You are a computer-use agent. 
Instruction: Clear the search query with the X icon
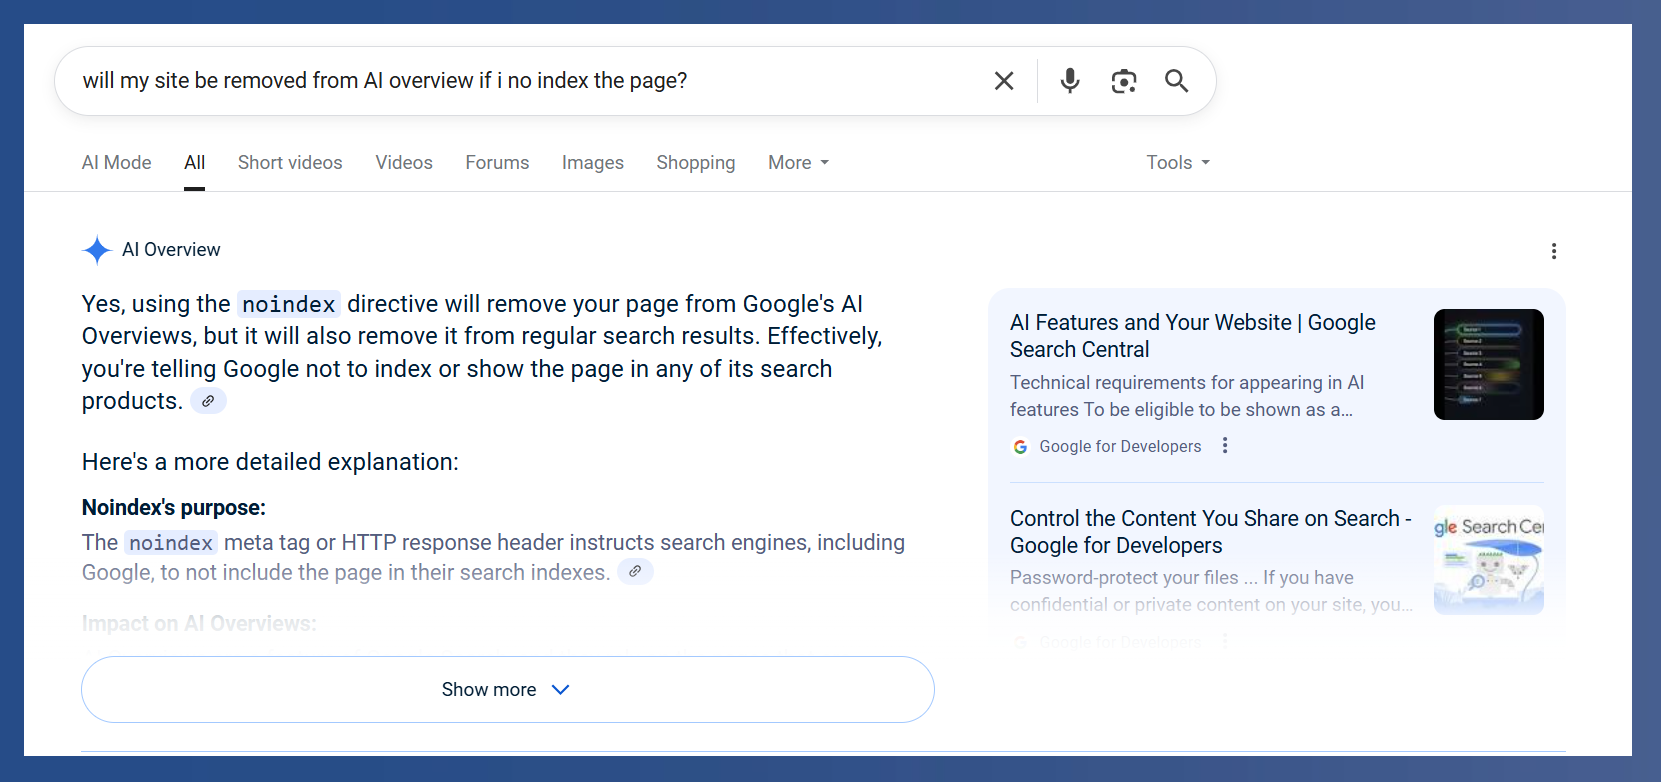point(1004,81)
